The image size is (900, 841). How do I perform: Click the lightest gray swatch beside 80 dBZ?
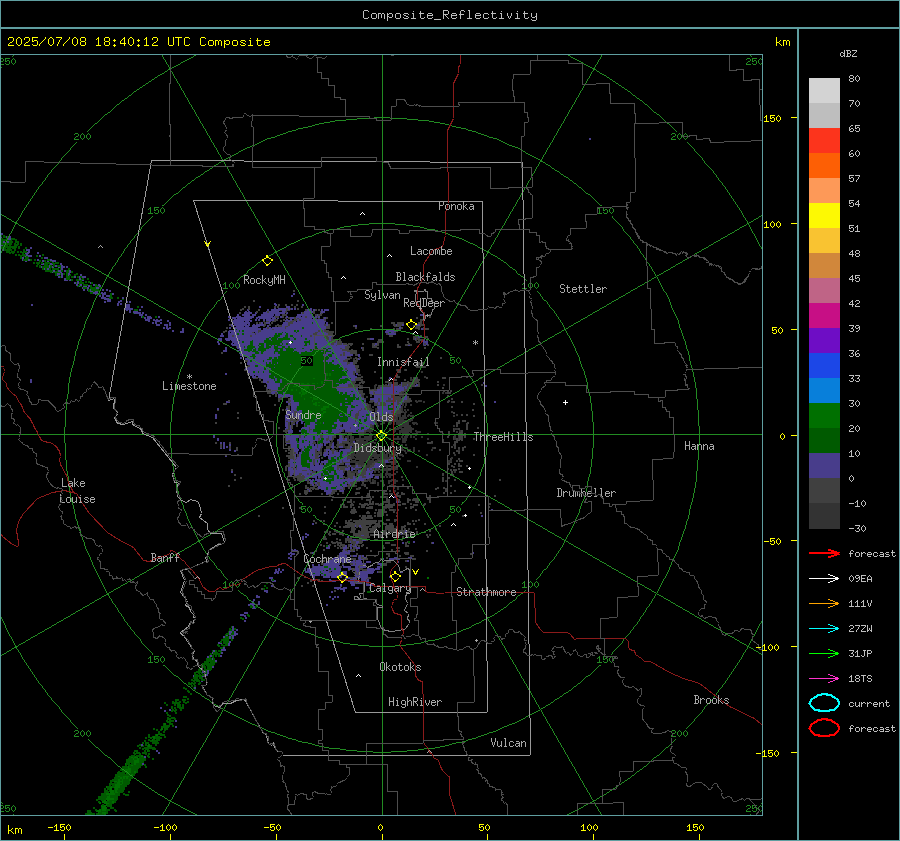pos(824,91)
